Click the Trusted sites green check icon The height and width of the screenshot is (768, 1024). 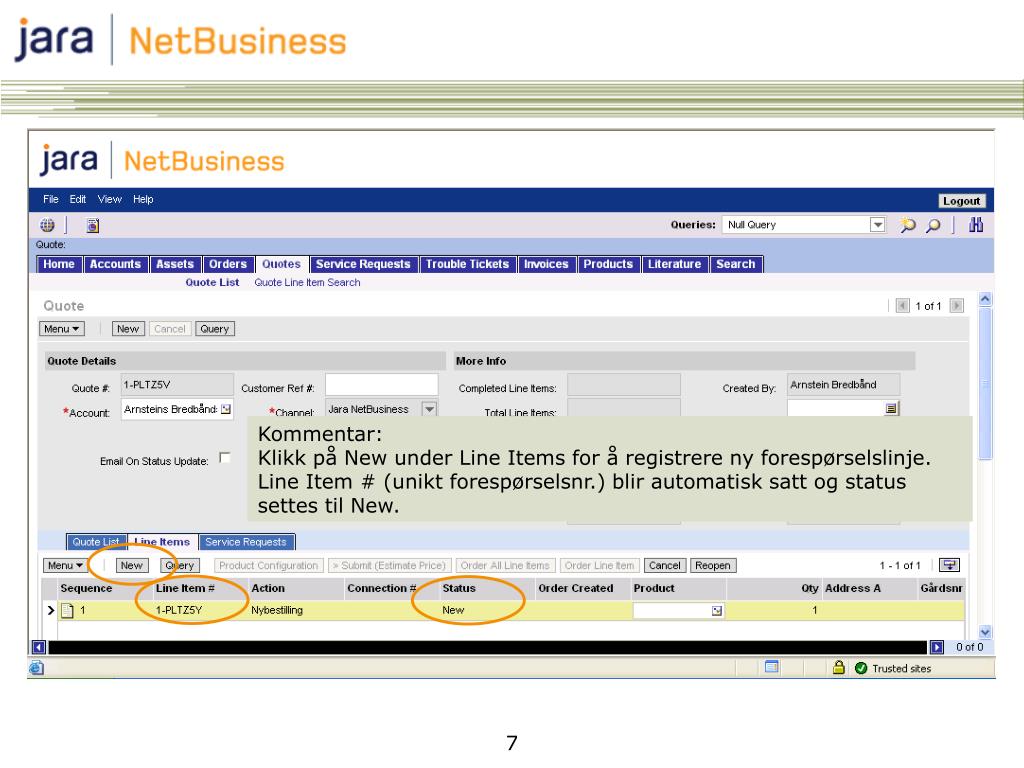861,668
